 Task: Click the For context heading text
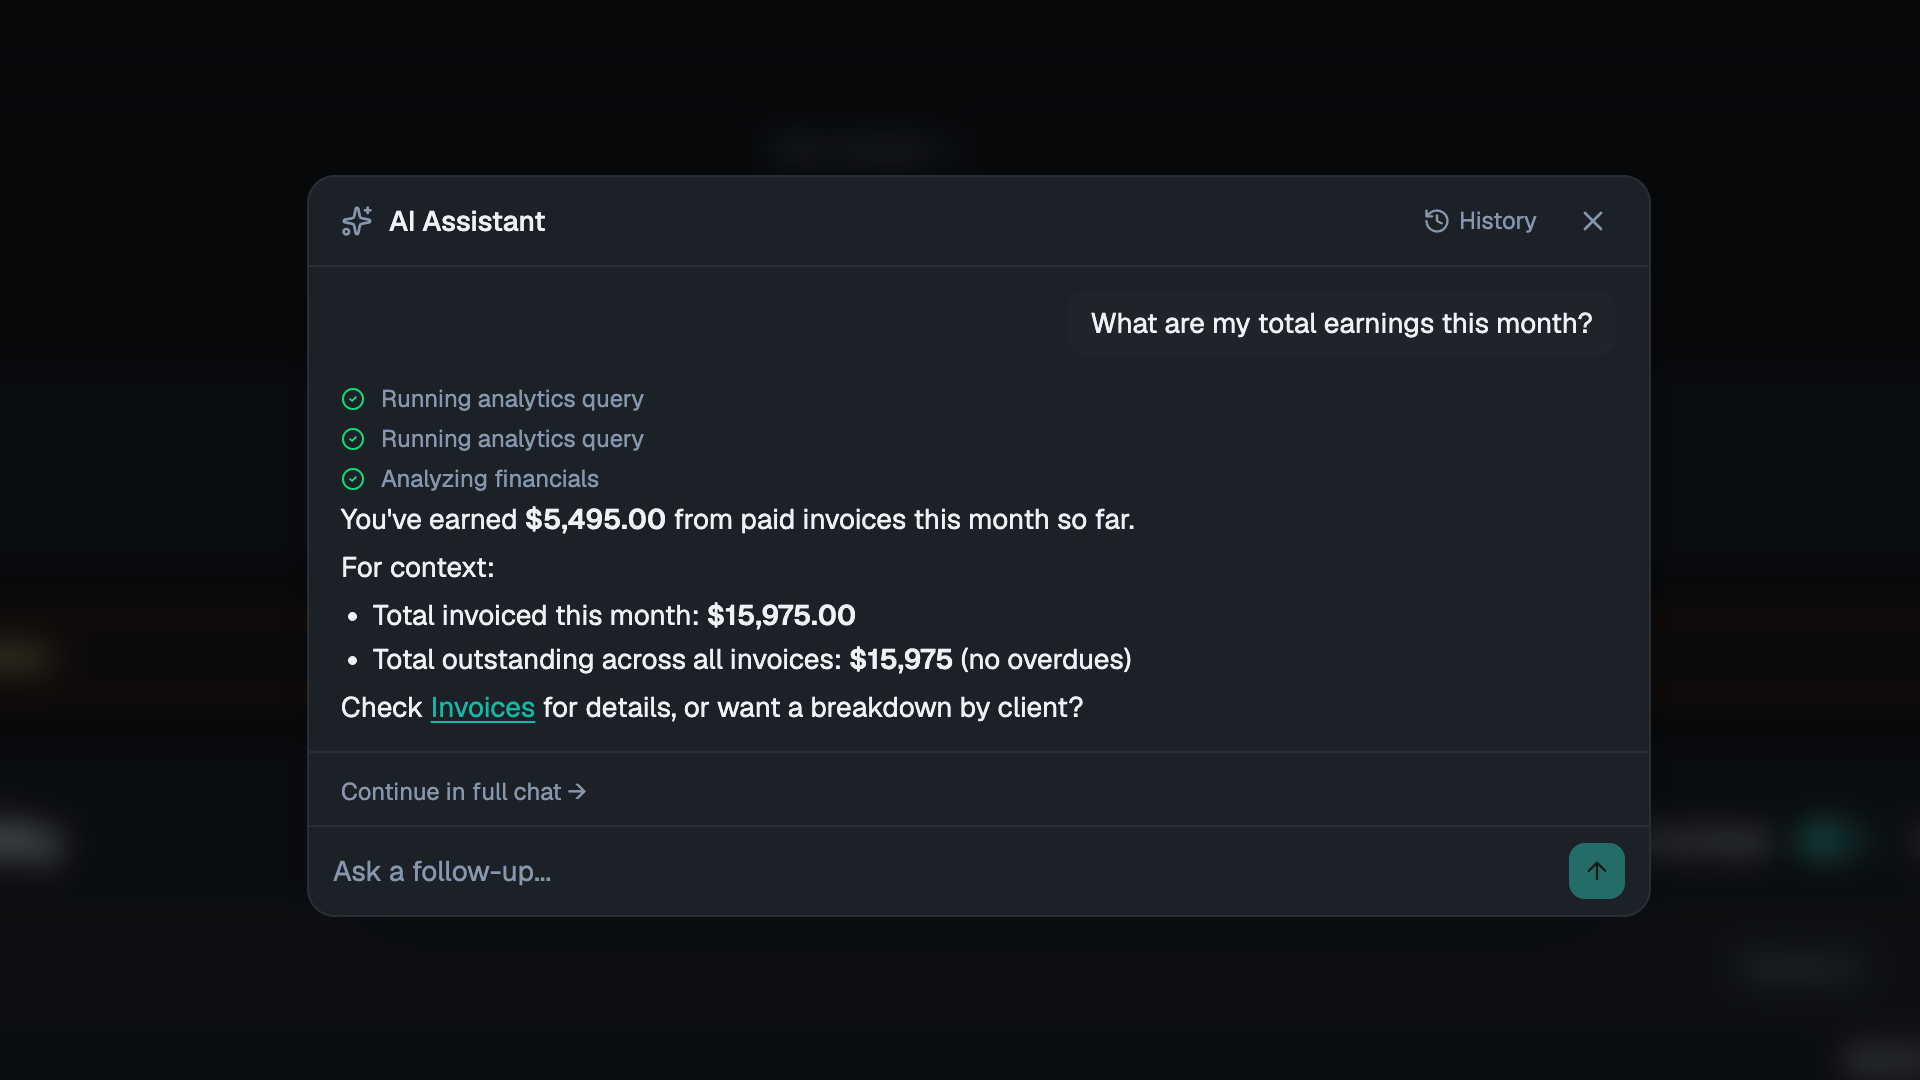point(418,568)
